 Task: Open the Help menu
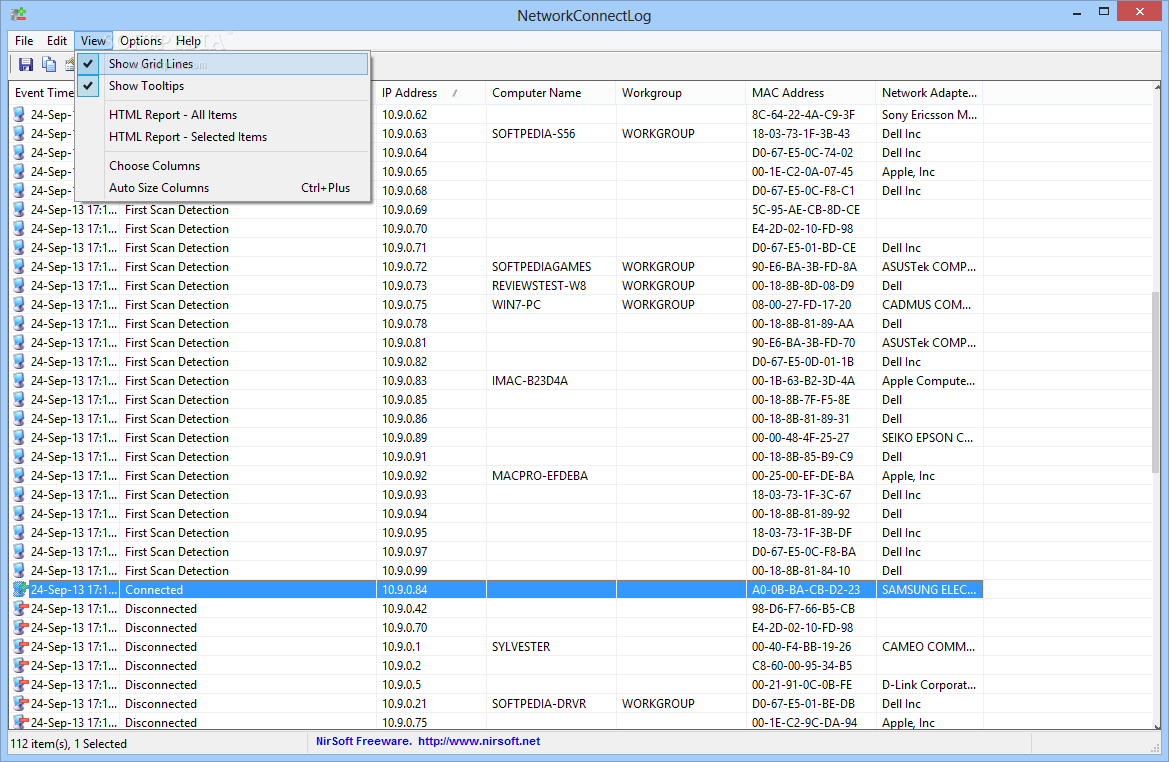pos(188,41)
